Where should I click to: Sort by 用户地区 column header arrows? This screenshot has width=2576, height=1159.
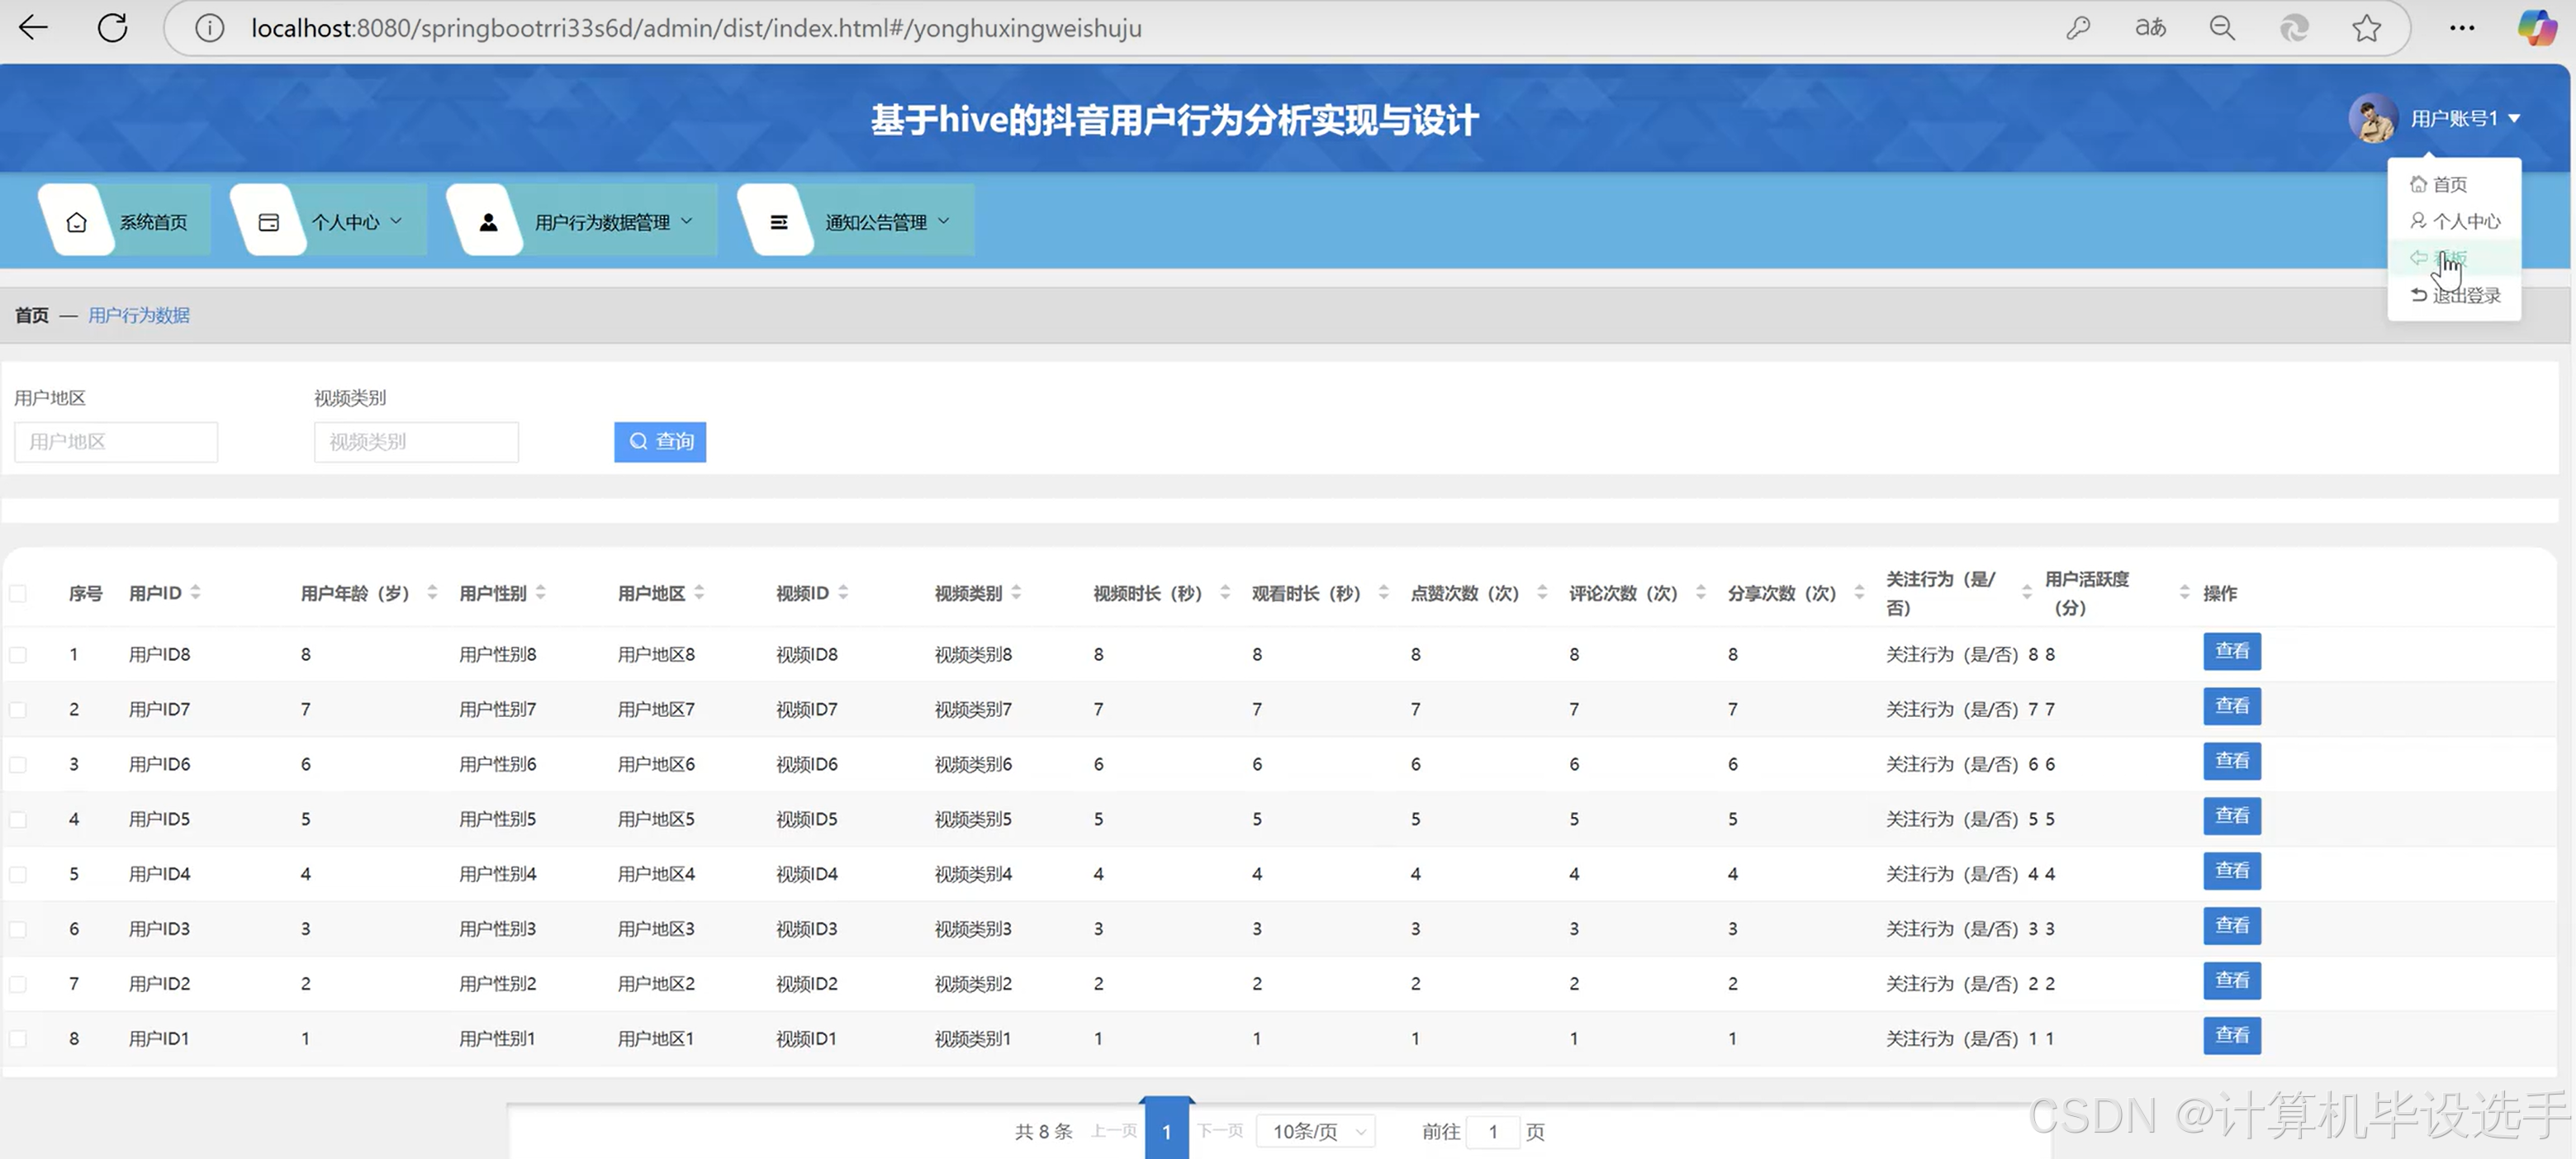(x=699, y=592)
